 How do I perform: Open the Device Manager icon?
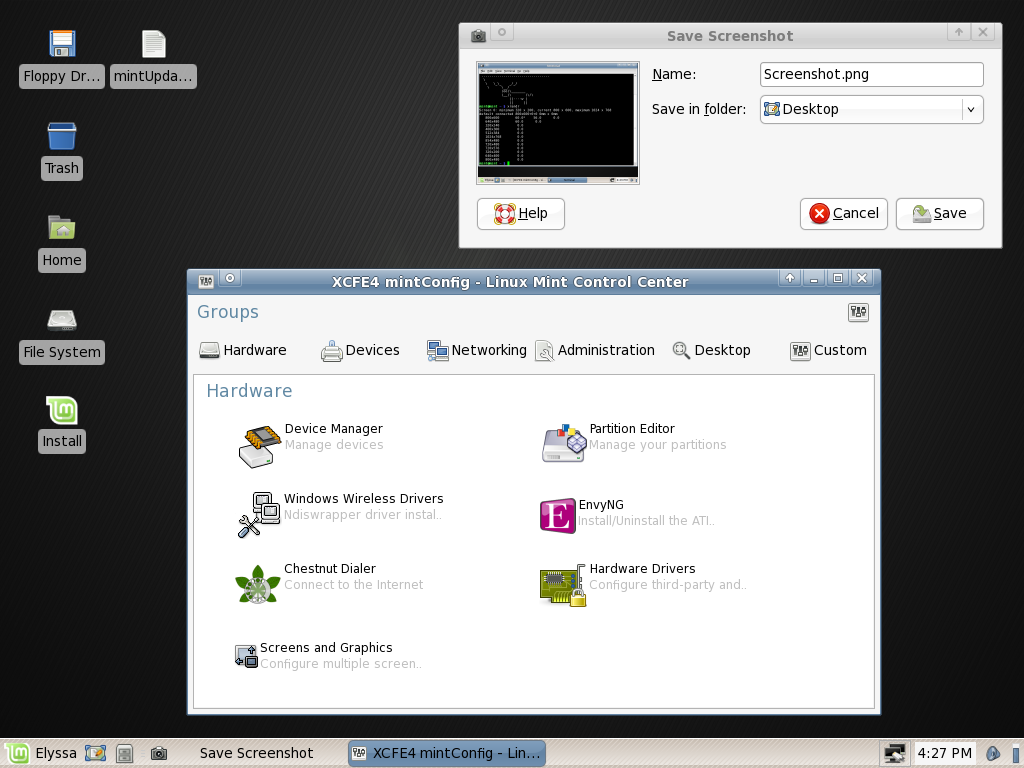(259, 446)
